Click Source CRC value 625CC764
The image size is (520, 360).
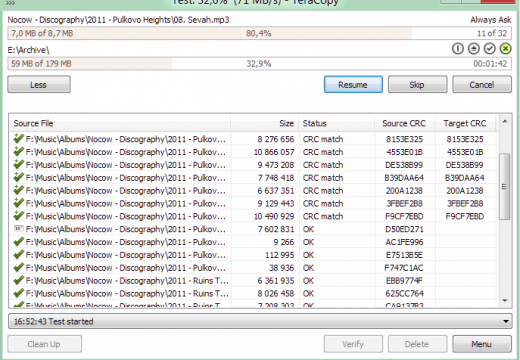pyautogui.click(x=404, y=294)
